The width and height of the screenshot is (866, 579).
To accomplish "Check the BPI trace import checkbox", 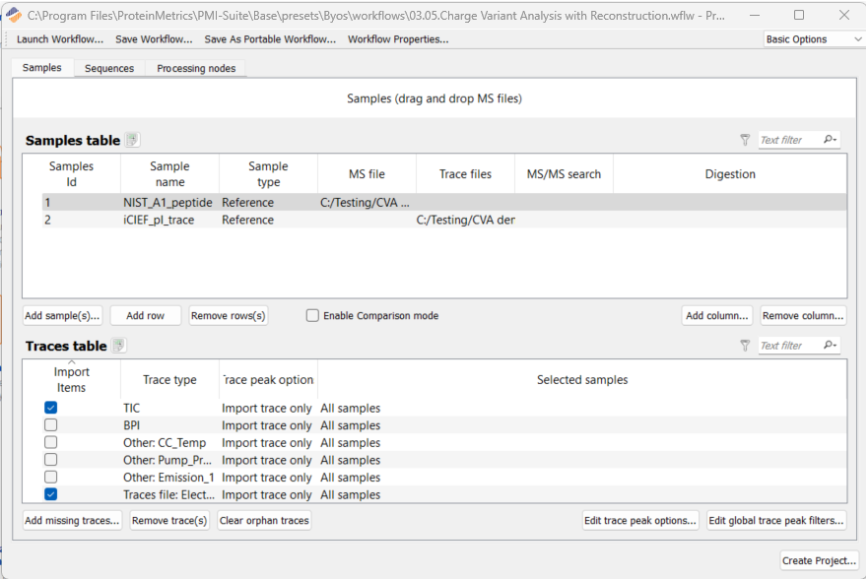I will 51,425.
